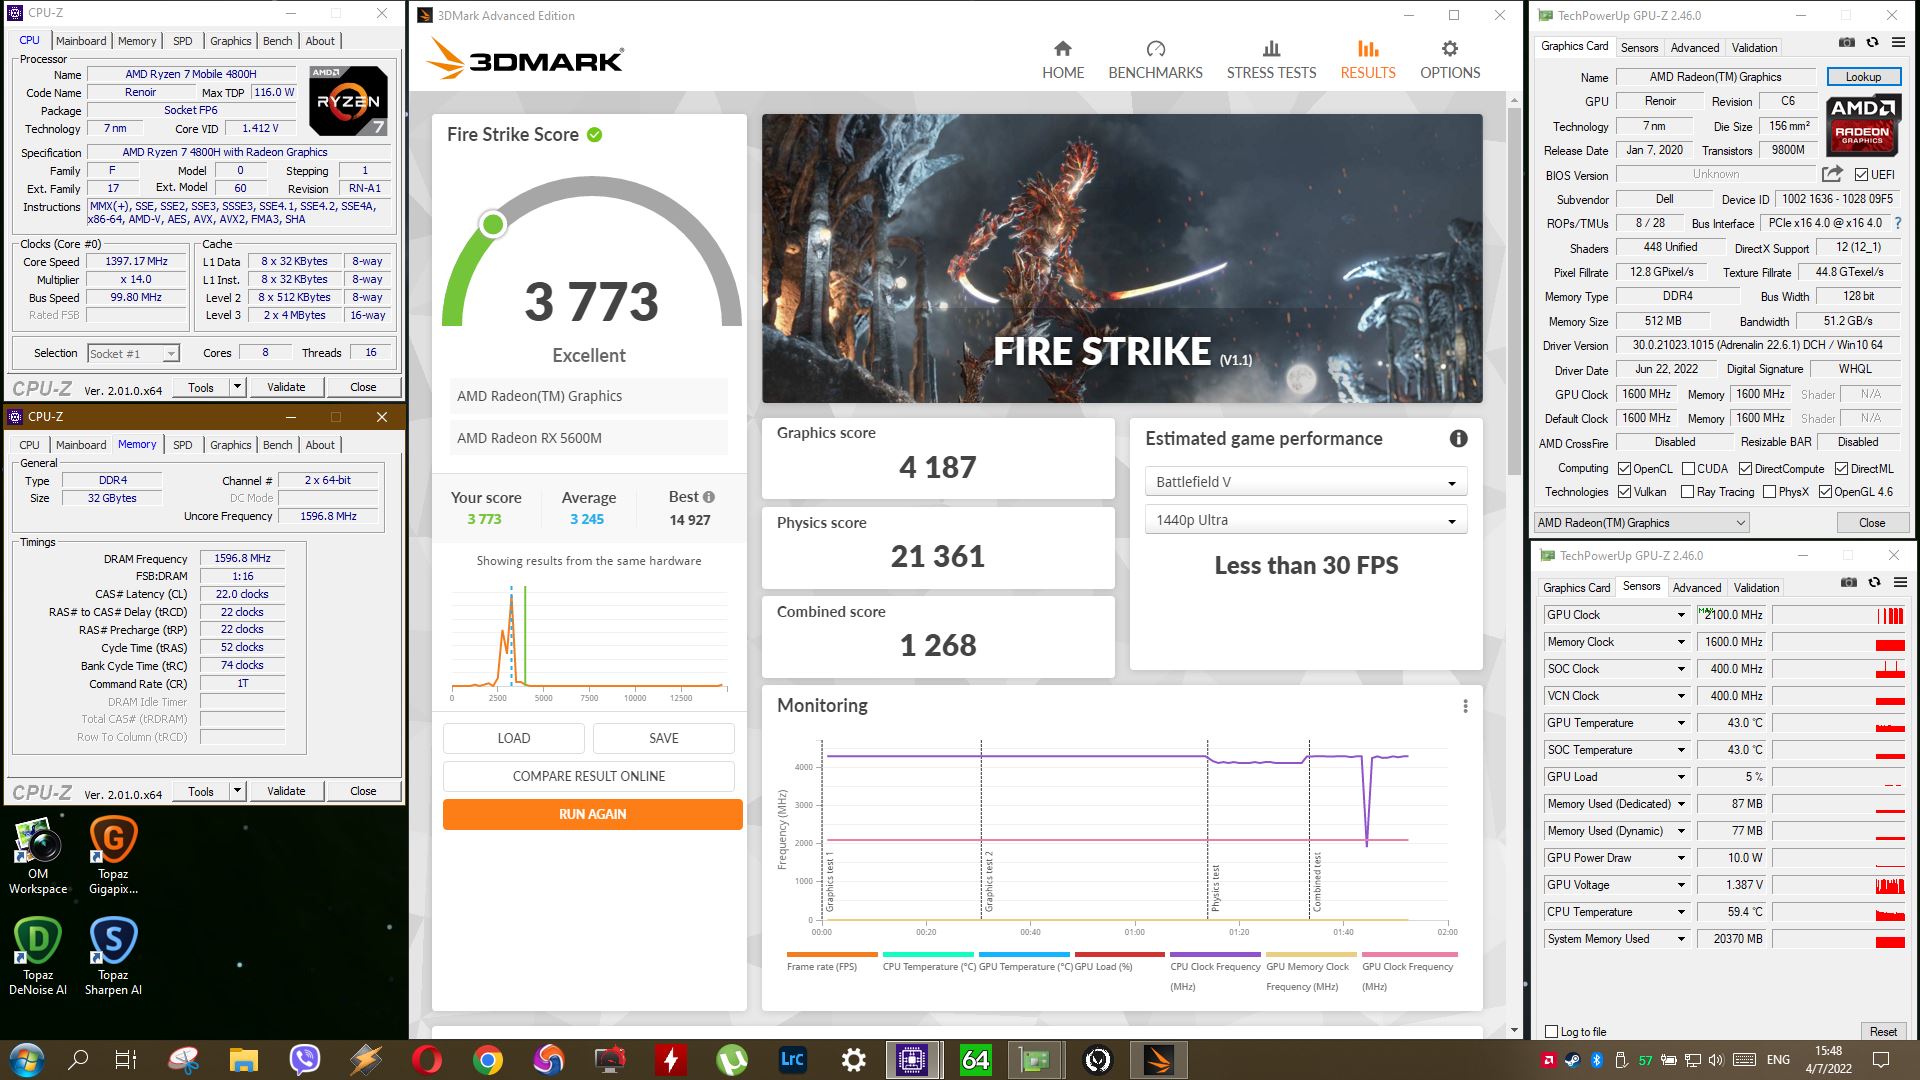Open Chrome from taskbar

click(488, 1059)
